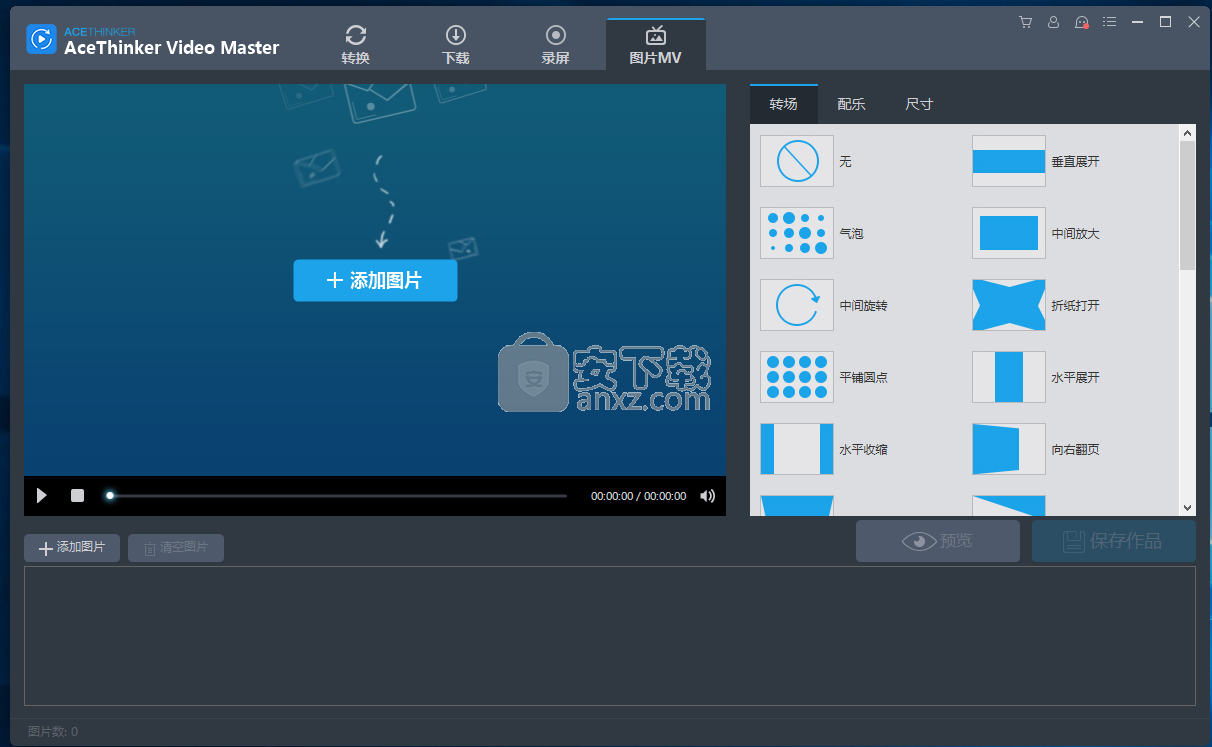Viewport: 1212px width, 747px height.
Task: Click the 预览 preview button
Action: [x=938, y=541]
